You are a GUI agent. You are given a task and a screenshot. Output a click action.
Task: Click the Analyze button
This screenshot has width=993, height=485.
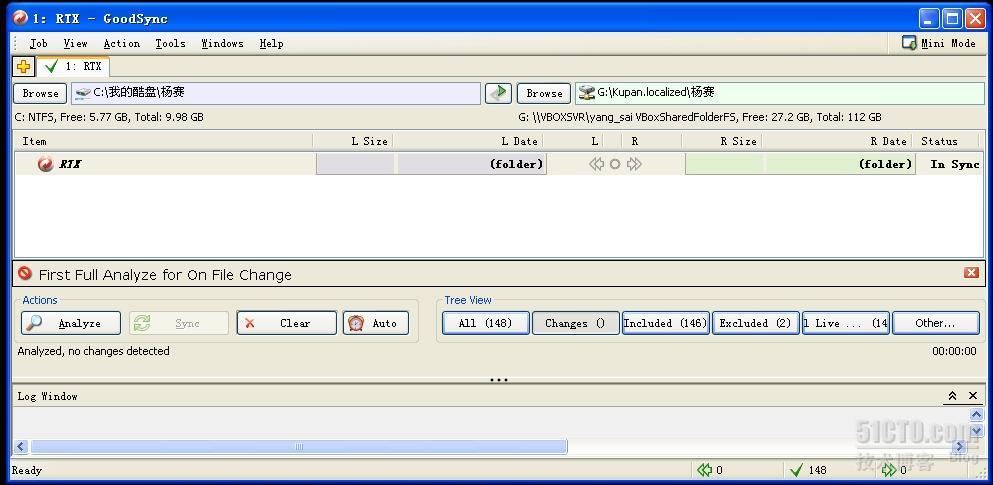71,323
